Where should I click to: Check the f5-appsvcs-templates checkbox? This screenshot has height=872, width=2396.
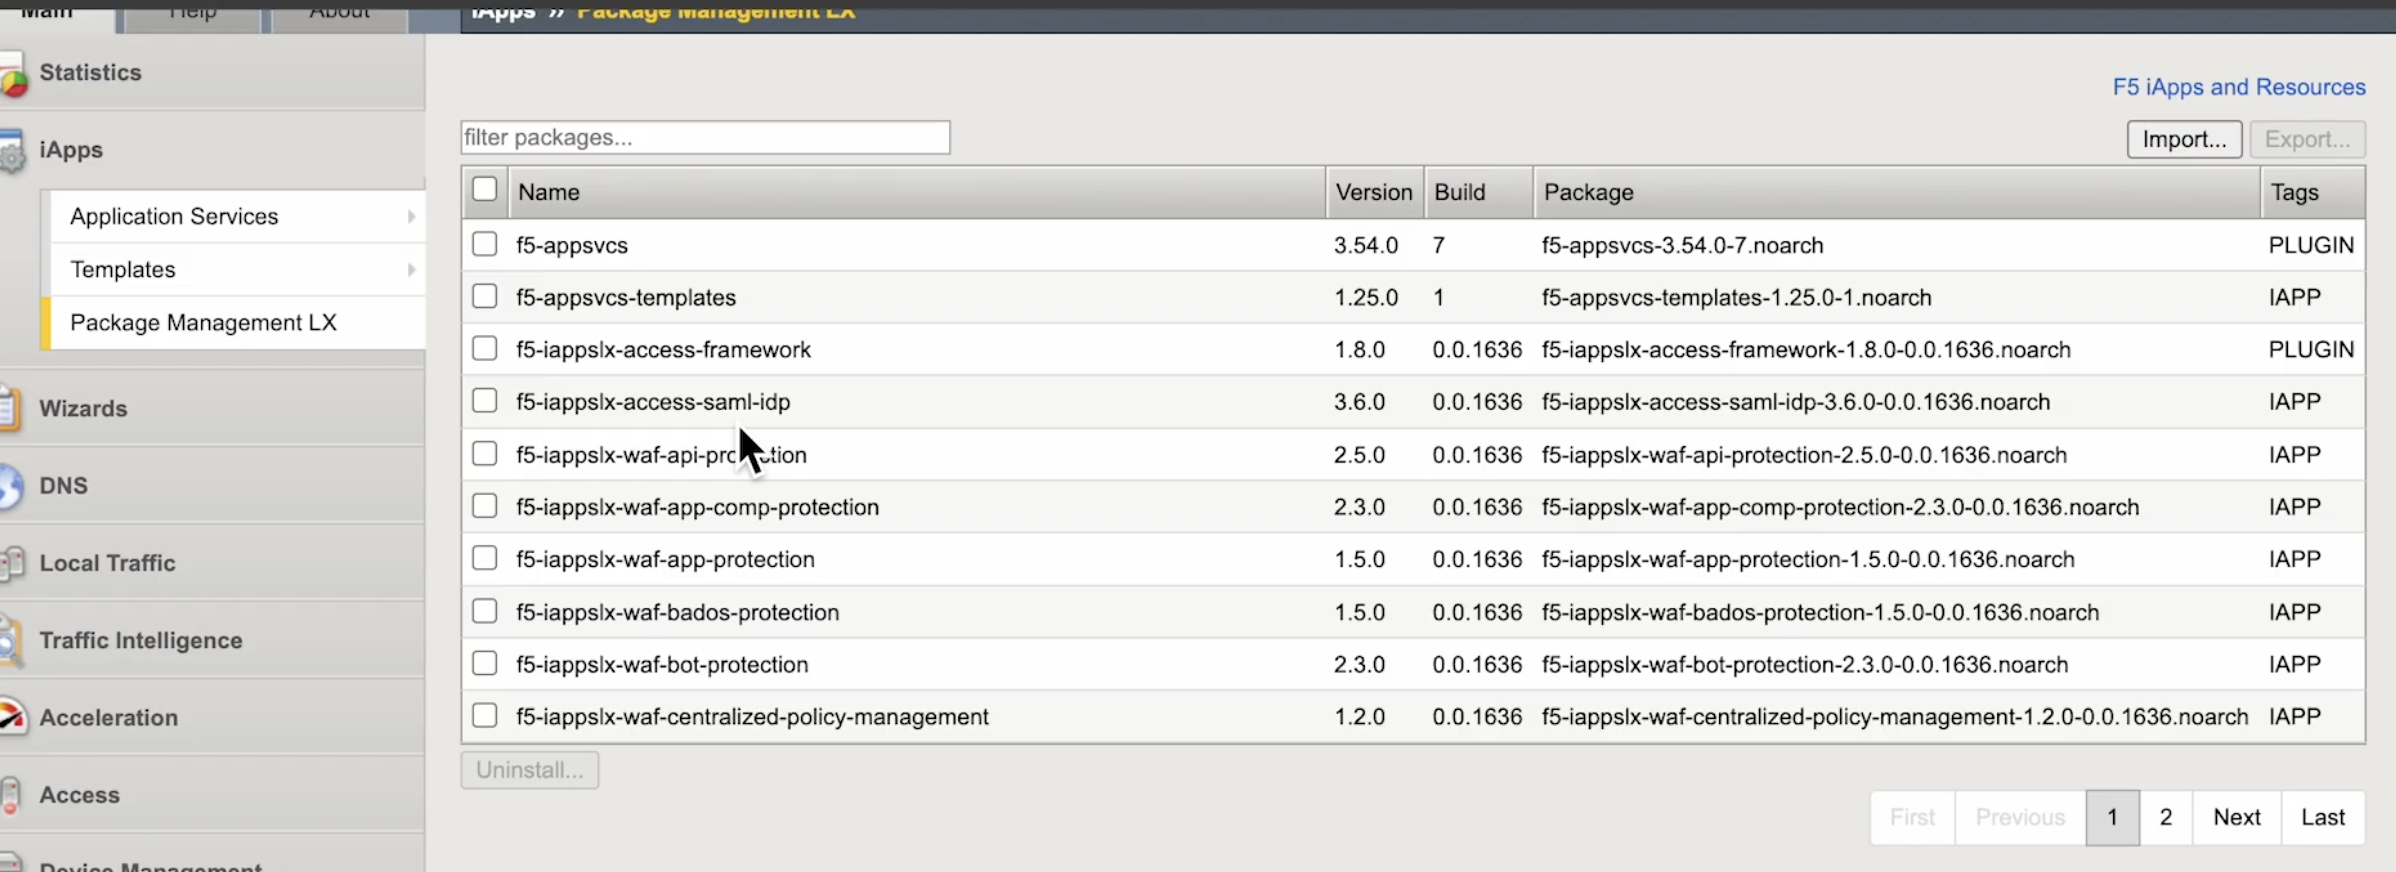(485, 296)
